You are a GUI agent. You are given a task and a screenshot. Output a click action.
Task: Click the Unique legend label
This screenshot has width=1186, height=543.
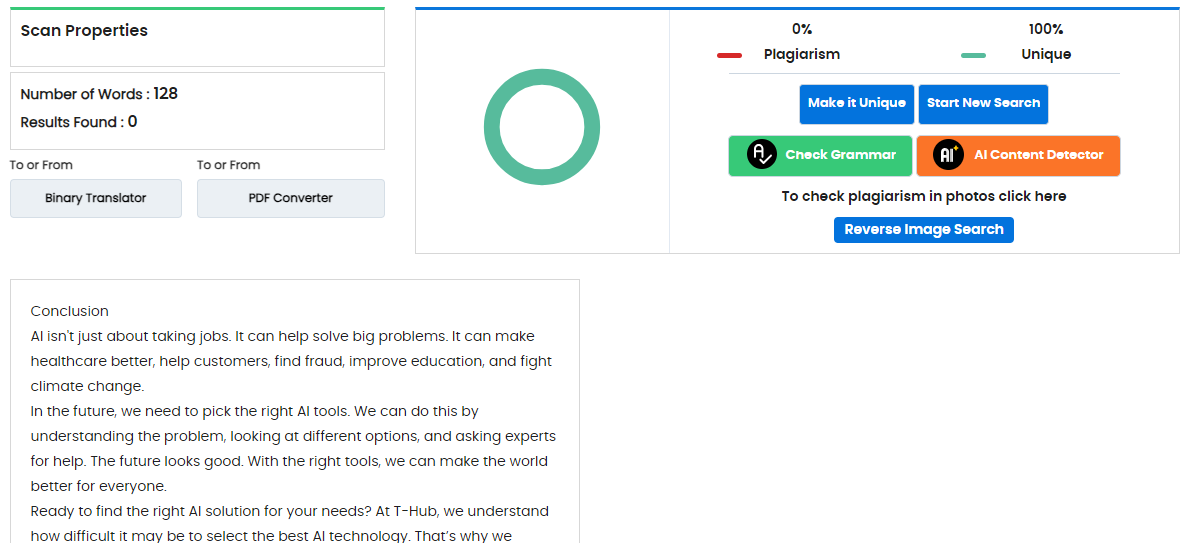click(x=1045, y=55)
